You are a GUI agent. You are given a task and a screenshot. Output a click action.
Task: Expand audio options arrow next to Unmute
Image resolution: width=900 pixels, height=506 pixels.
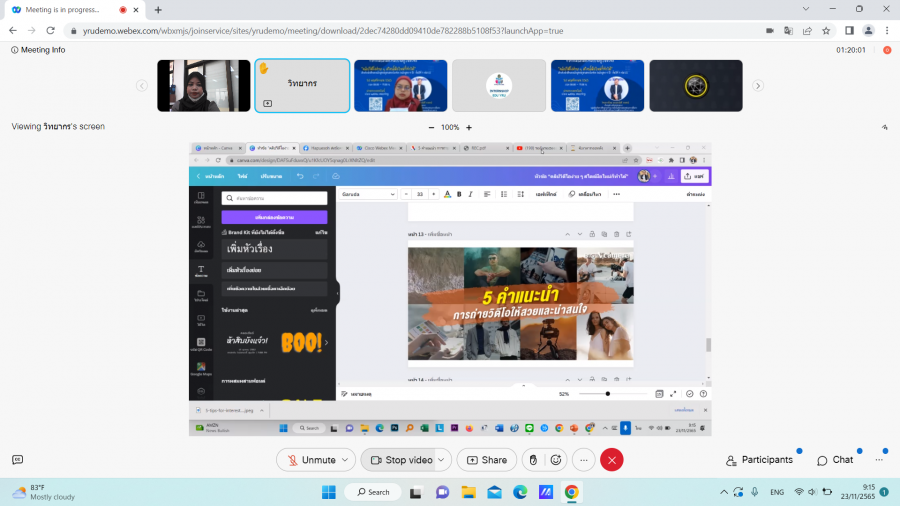346,460
